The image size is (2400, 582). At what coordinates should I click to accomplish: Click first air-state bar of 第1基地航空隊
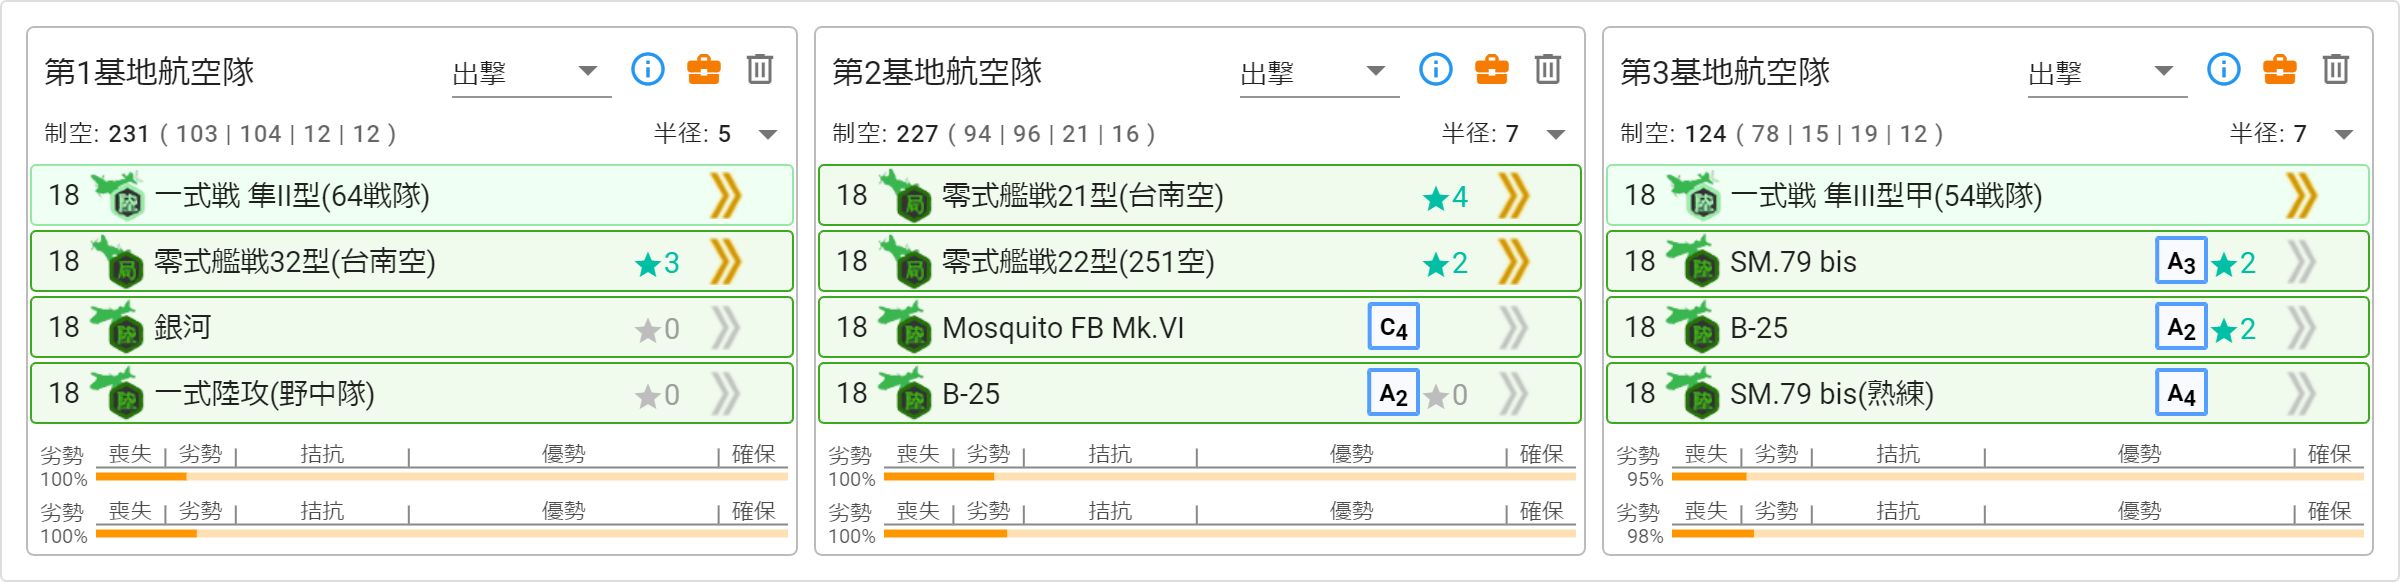(442, 476)
